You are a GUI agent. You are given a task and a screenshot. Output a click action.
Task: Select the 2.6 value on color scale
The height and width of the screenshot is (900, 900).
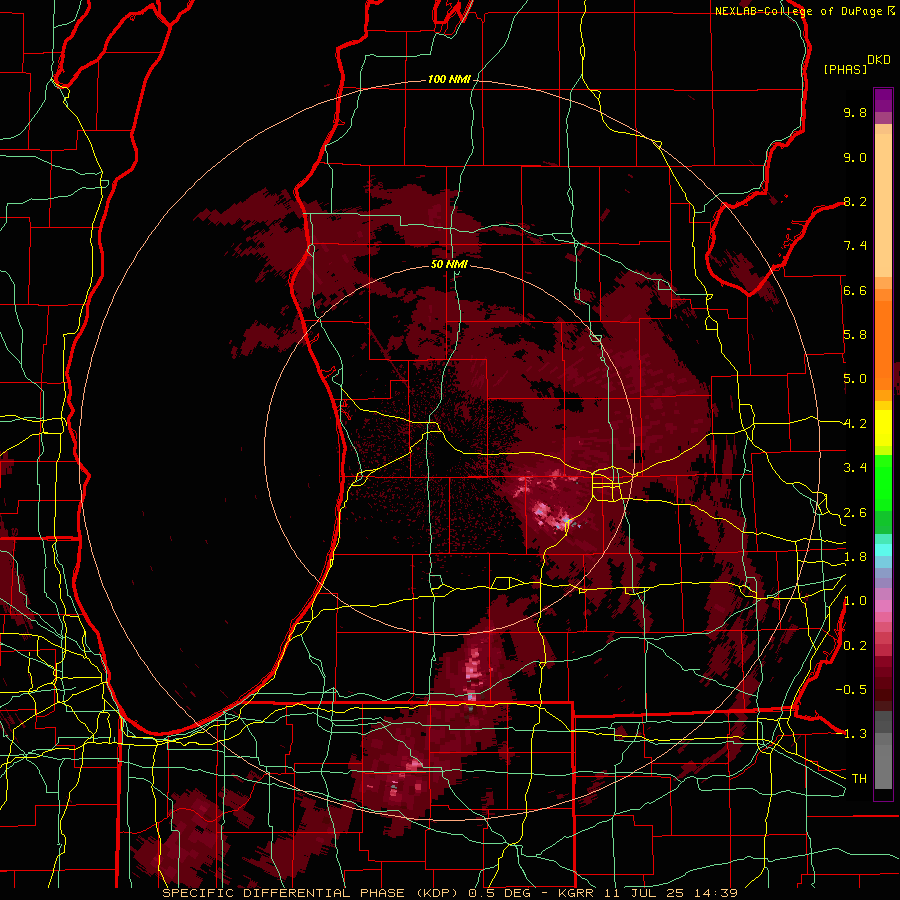click(x=855, y=513)
